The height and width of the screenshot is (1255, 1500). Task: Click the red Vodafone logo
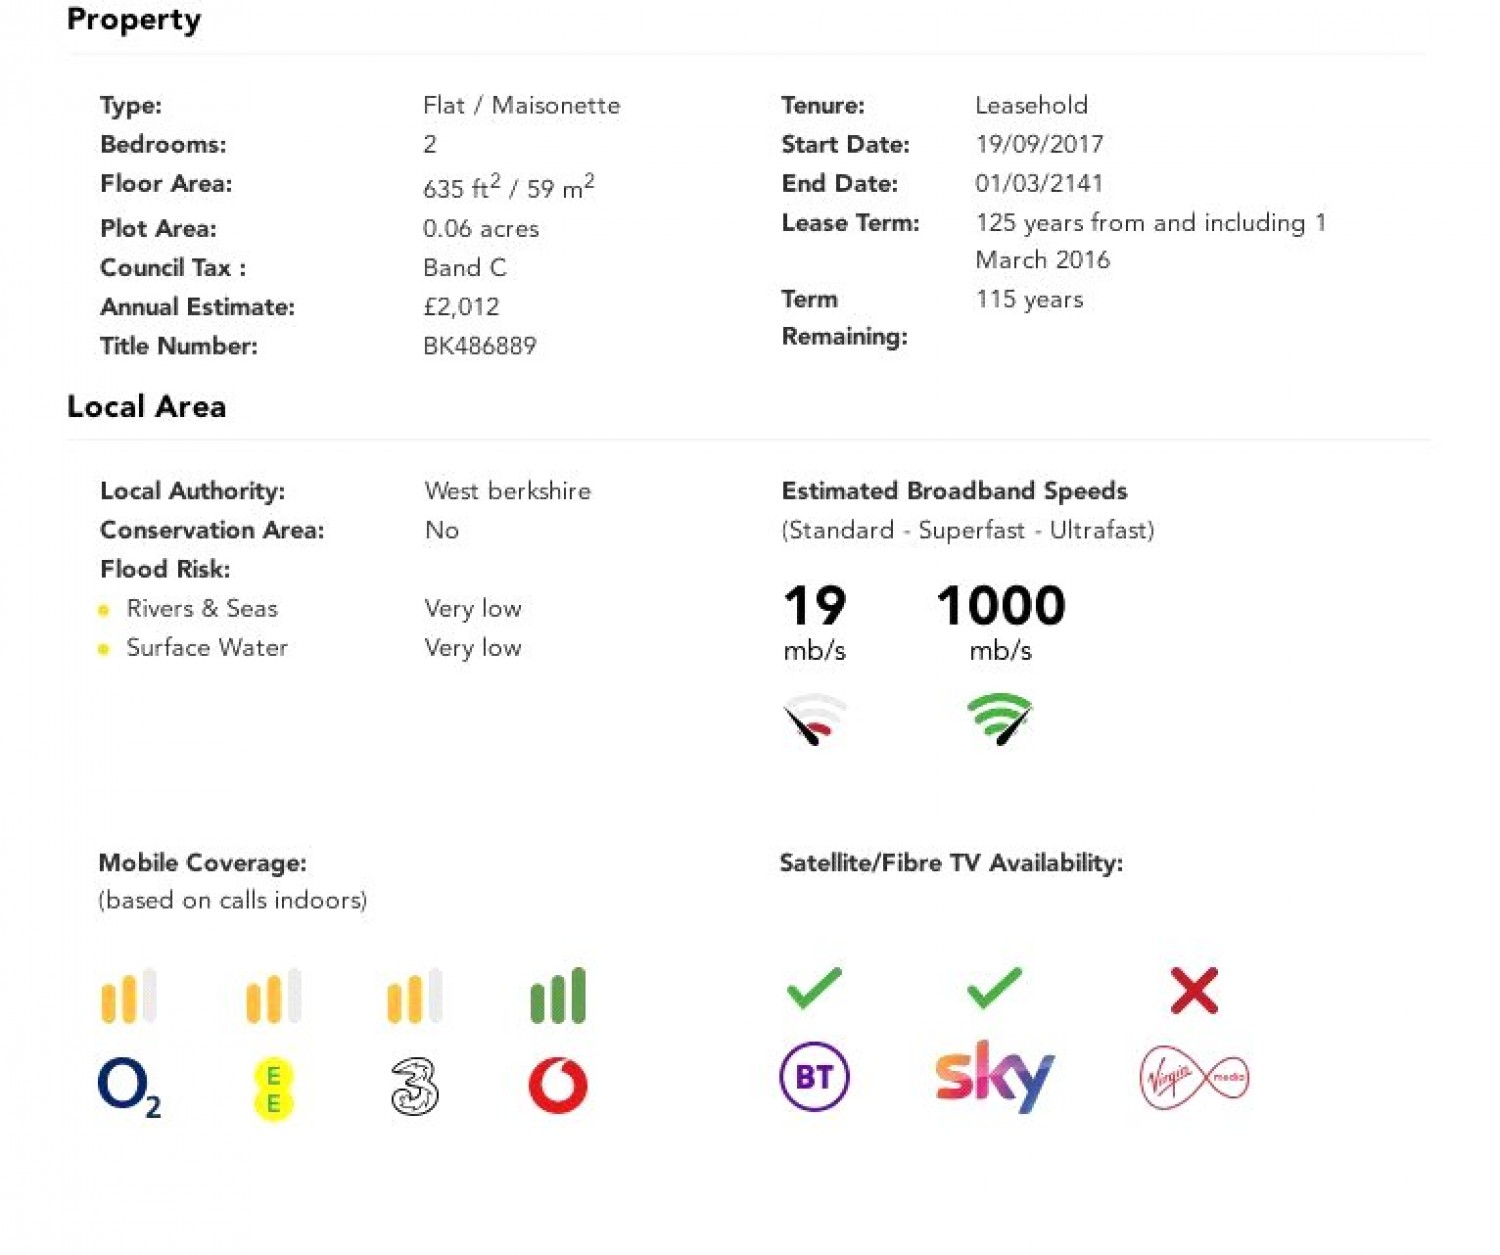558,1086
